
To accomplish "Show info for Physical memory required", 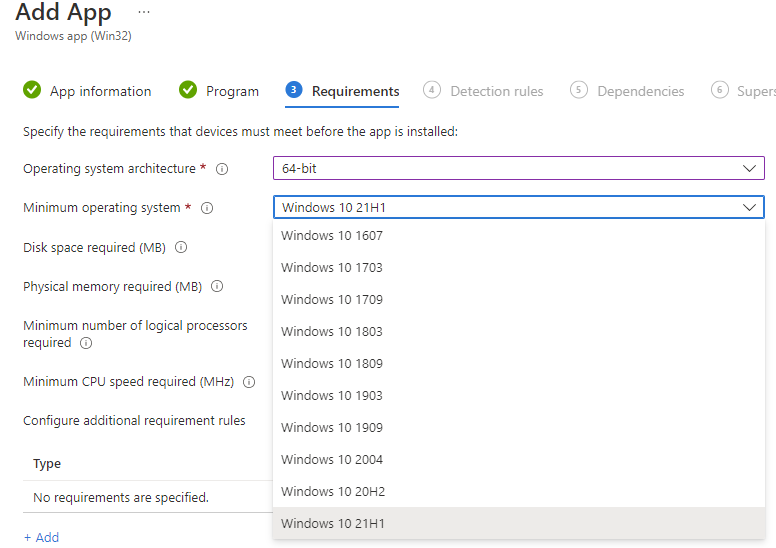I will 217,286.
